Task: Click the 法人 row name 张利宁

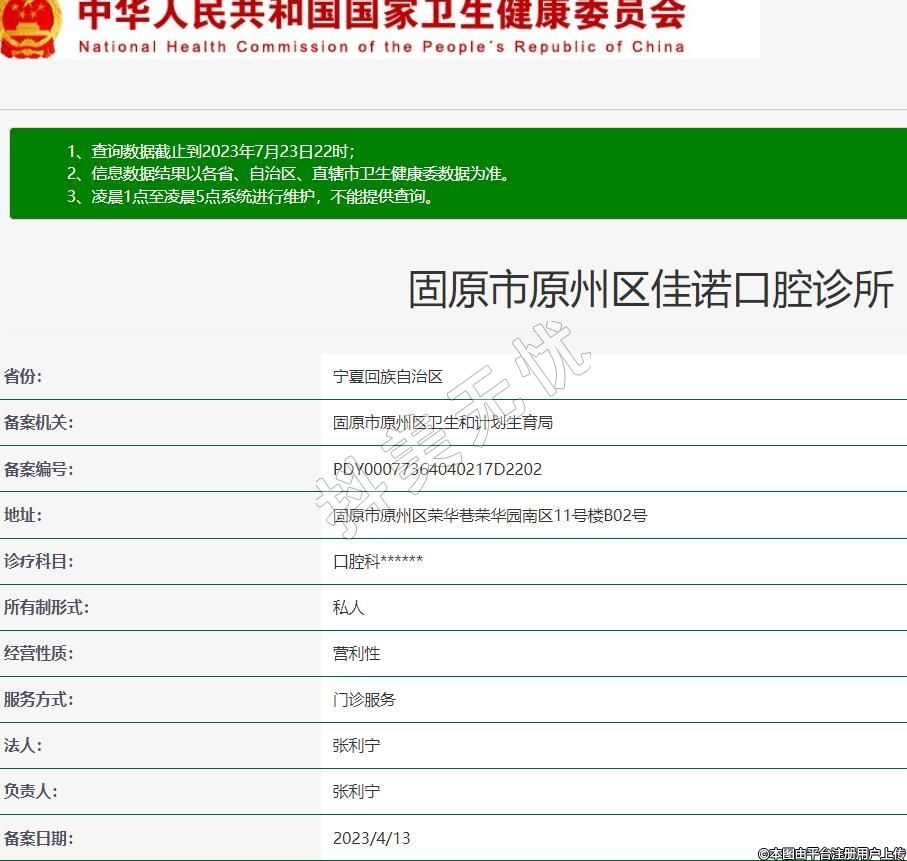Action: 356,746
